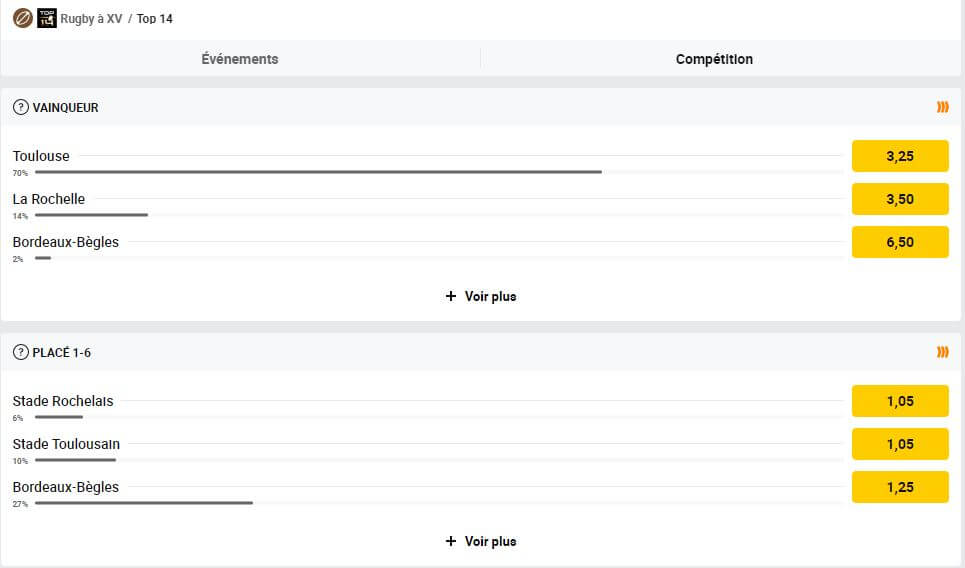
Task: Open the help icon next to VAINQUEUR
Action: coord(21,107)
